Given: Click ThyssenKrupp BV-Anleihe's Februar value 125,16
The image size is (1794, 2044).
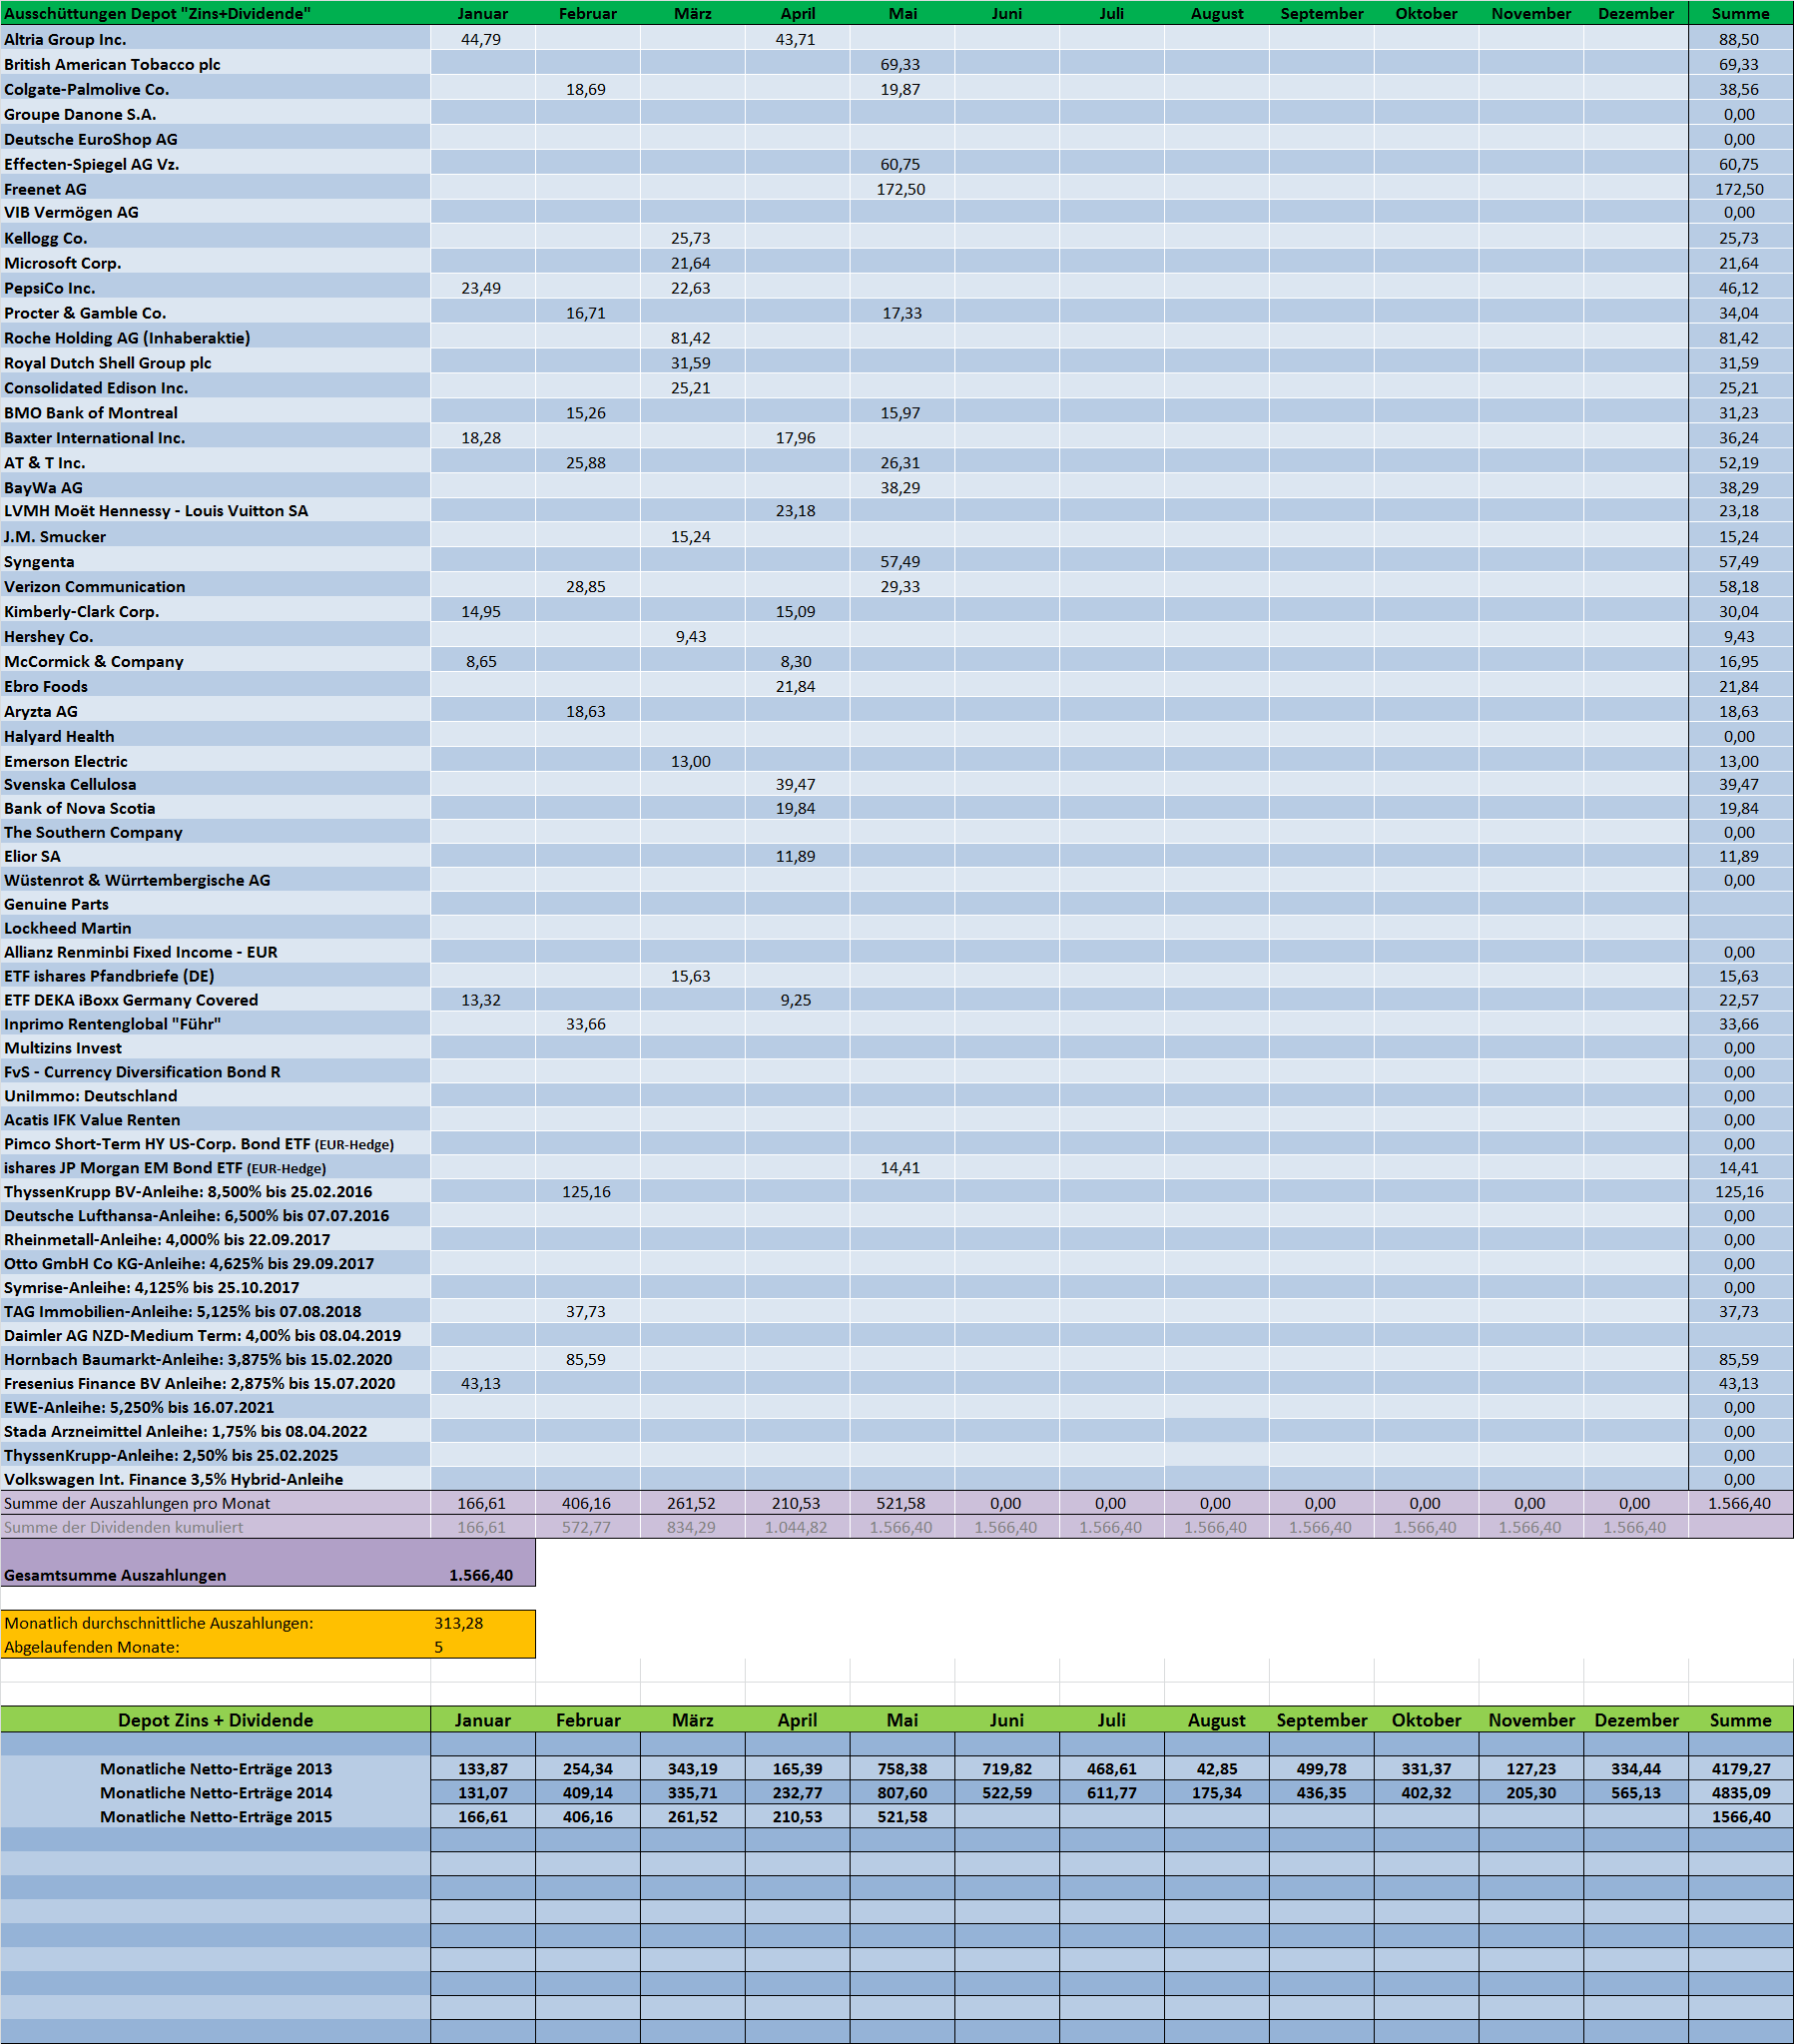Looking at the screenshot, I should pos(586,1194).
